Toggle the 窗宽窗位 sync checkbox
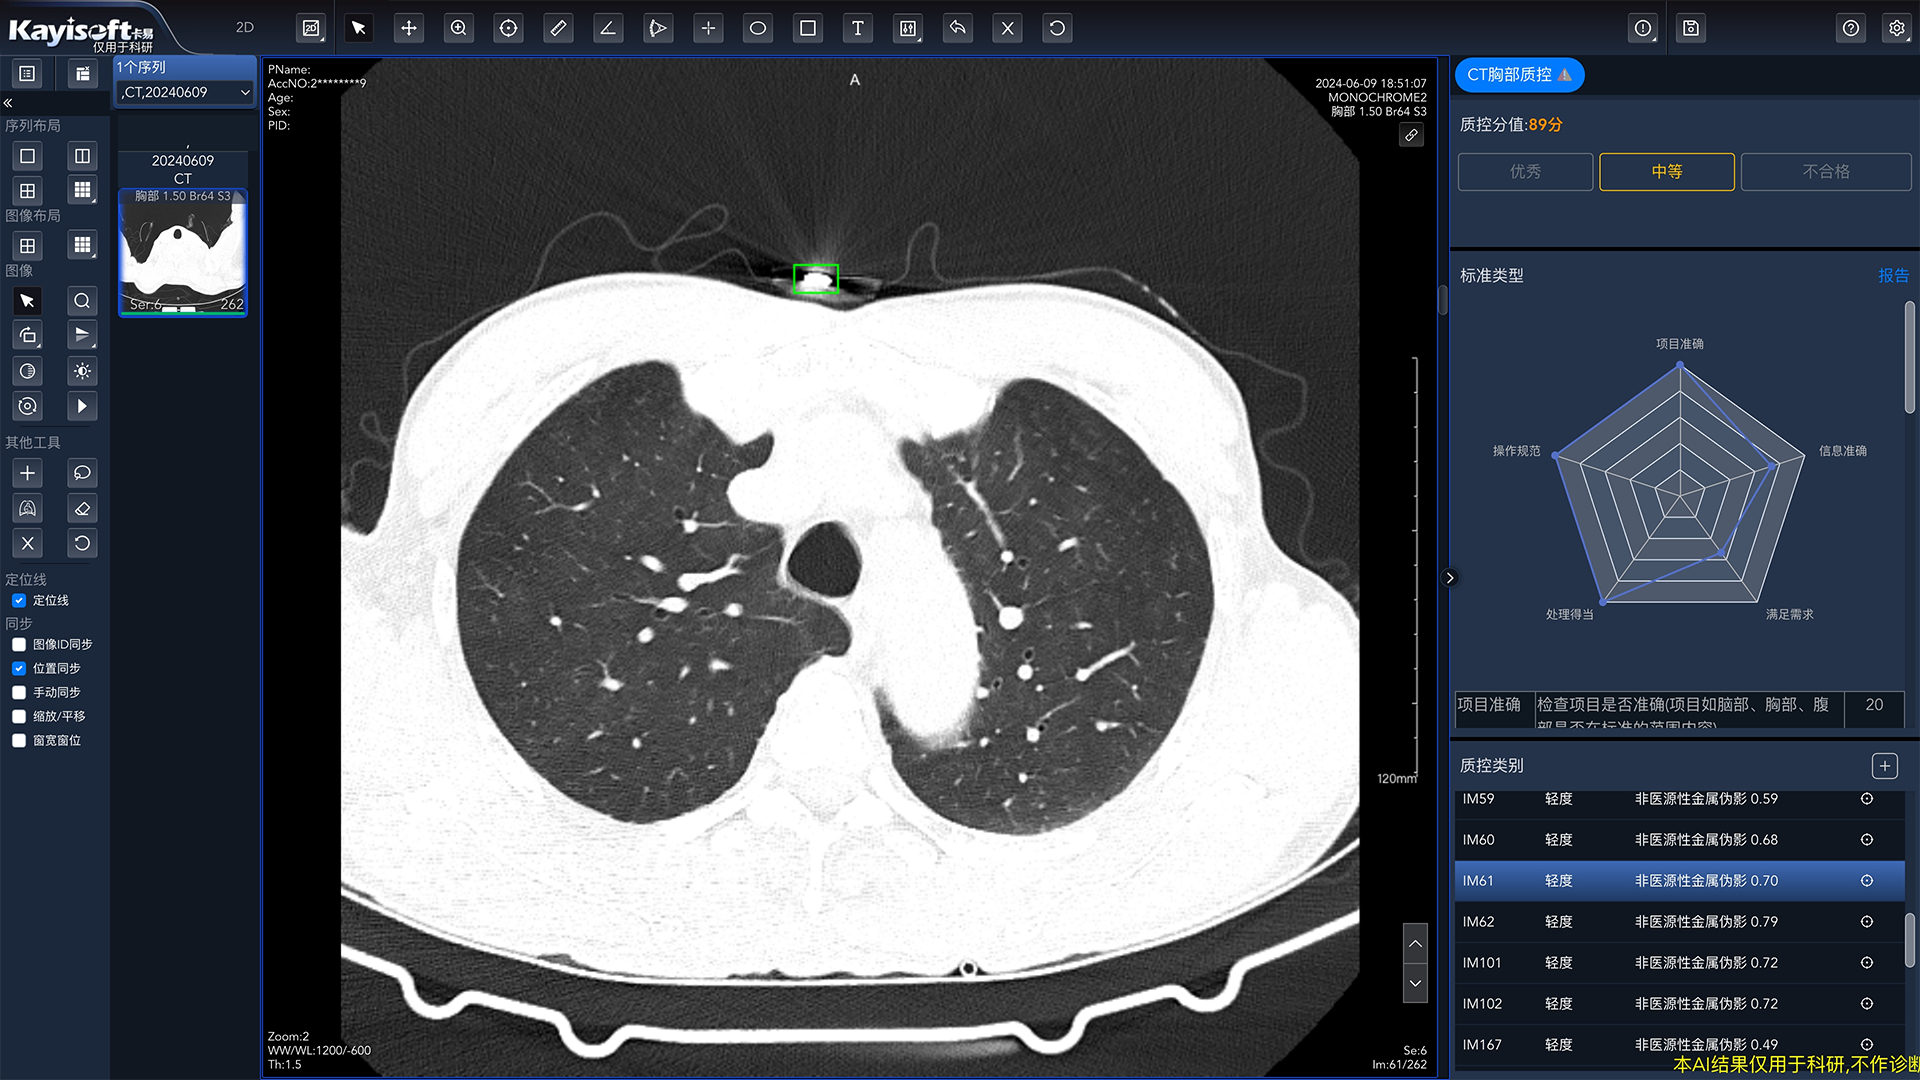The width and height of the screenshot is (1920, 1080). click(19, 740)
